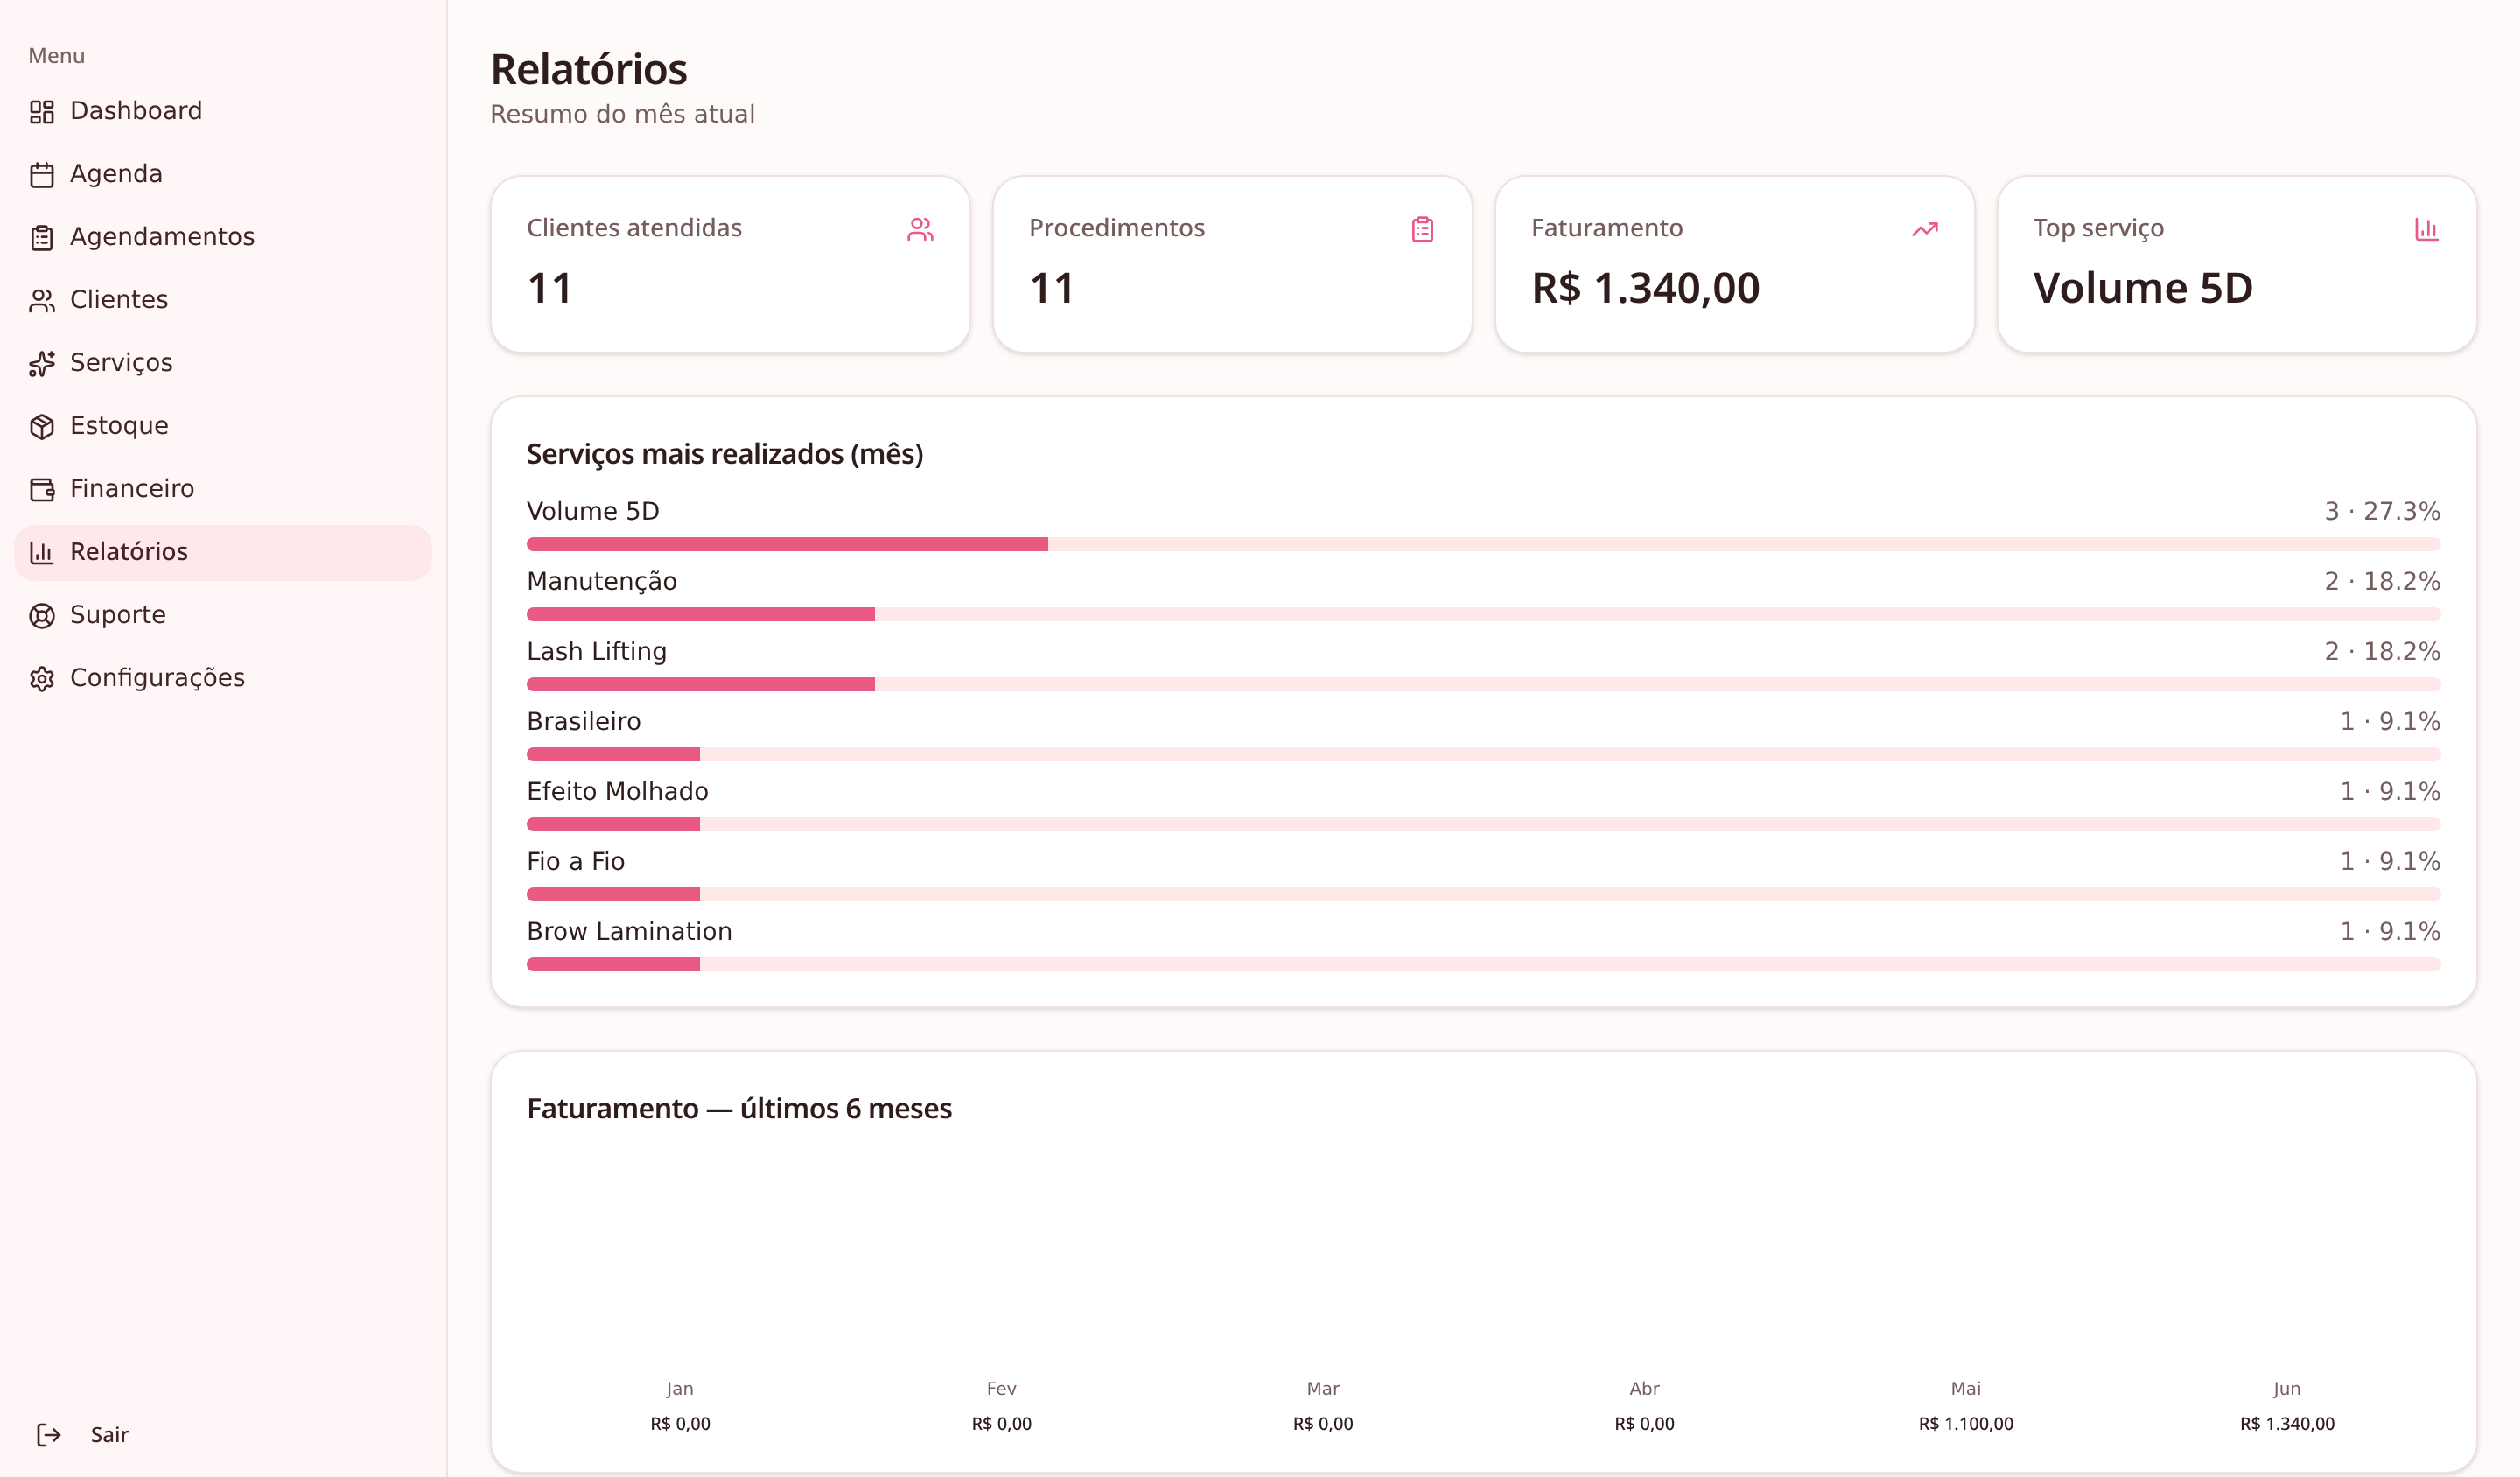Click the Fio a Fio progress bar
This screenshot has height=1477, width=2520.
click(x=1484, y=894)
